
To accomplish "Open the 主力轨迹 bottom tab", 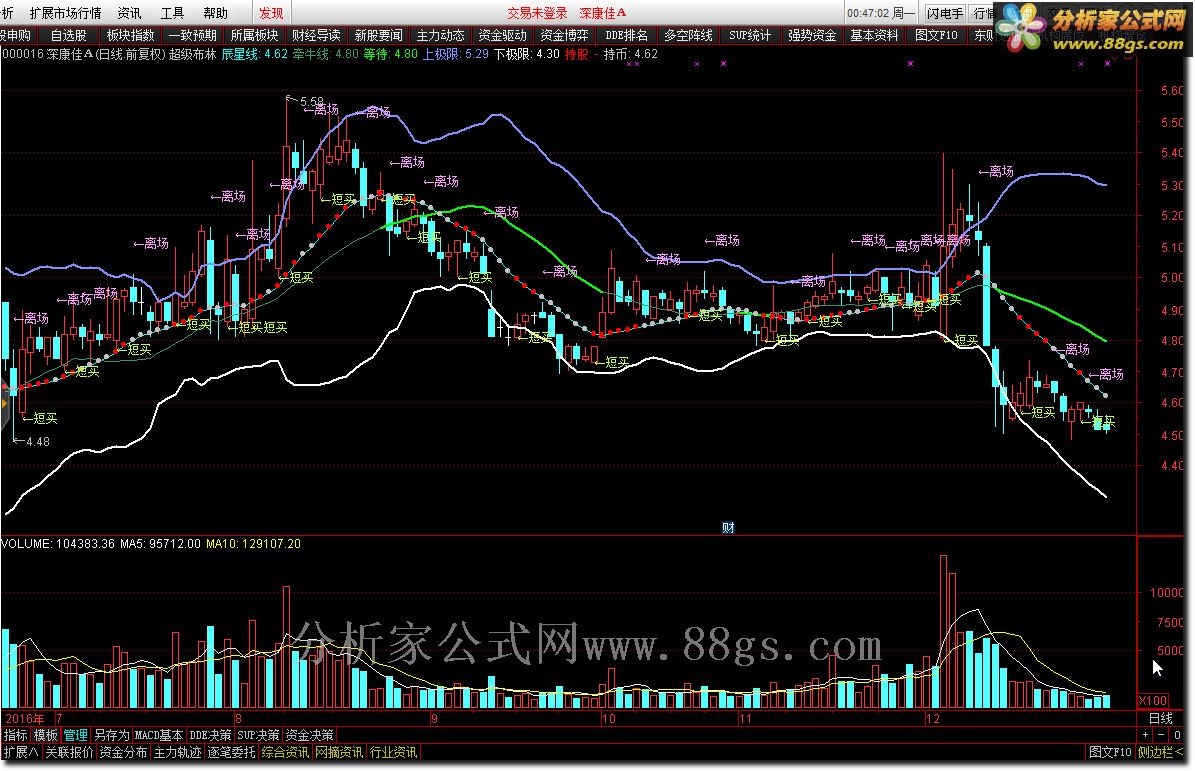I will pos(178,753).
